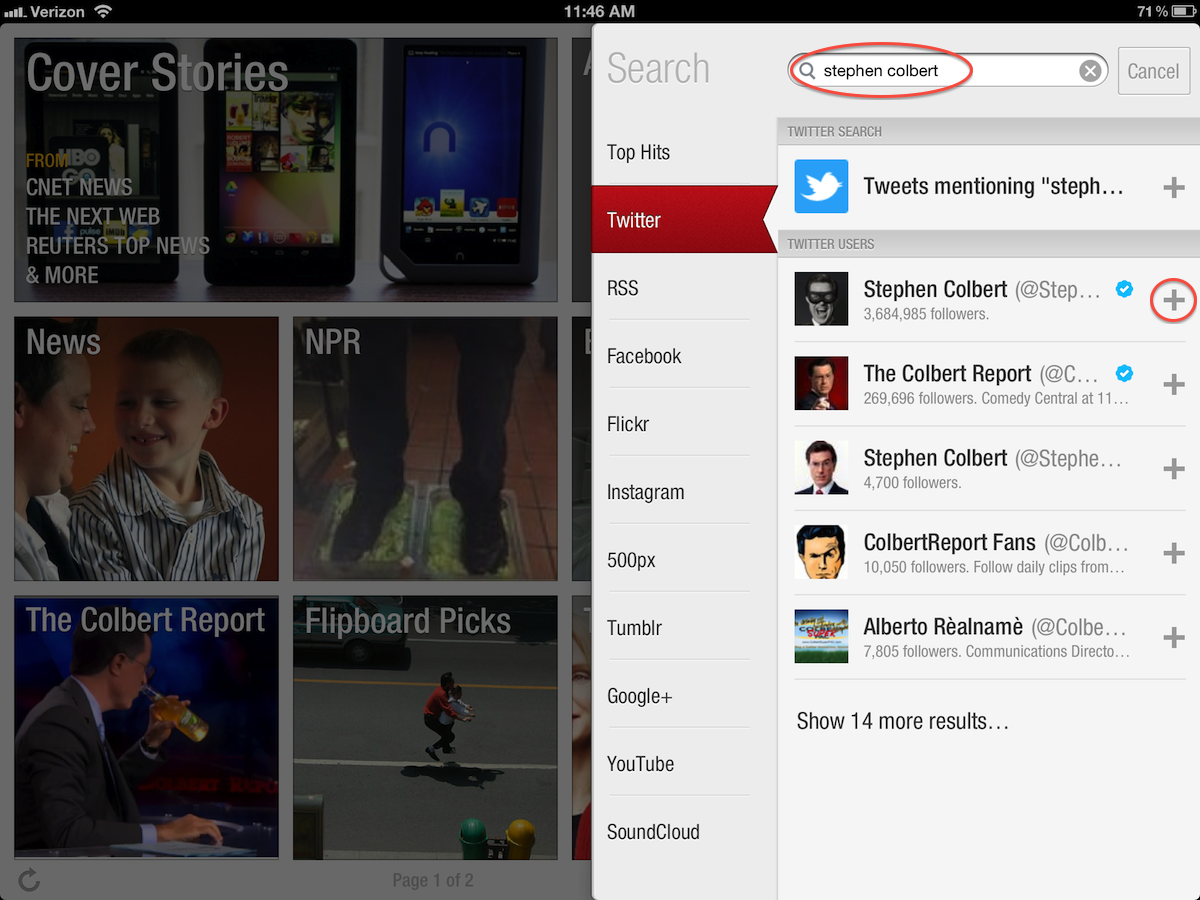Add the Tweets mentioning search result
Viewport: 1200px width, 900px height.
[1174, 187]
